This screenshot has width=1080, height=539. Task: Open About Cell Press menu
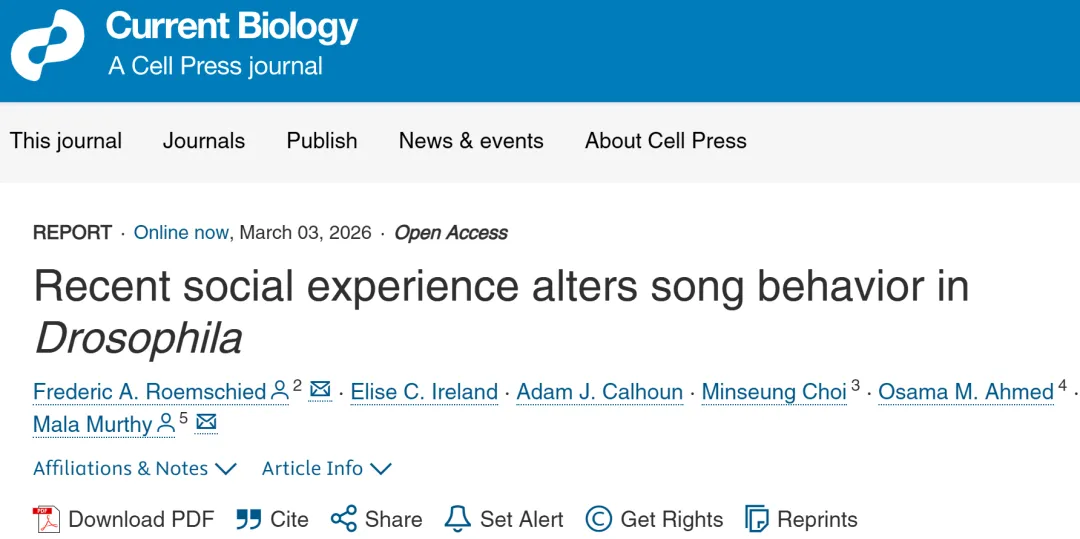click(666, 141)
